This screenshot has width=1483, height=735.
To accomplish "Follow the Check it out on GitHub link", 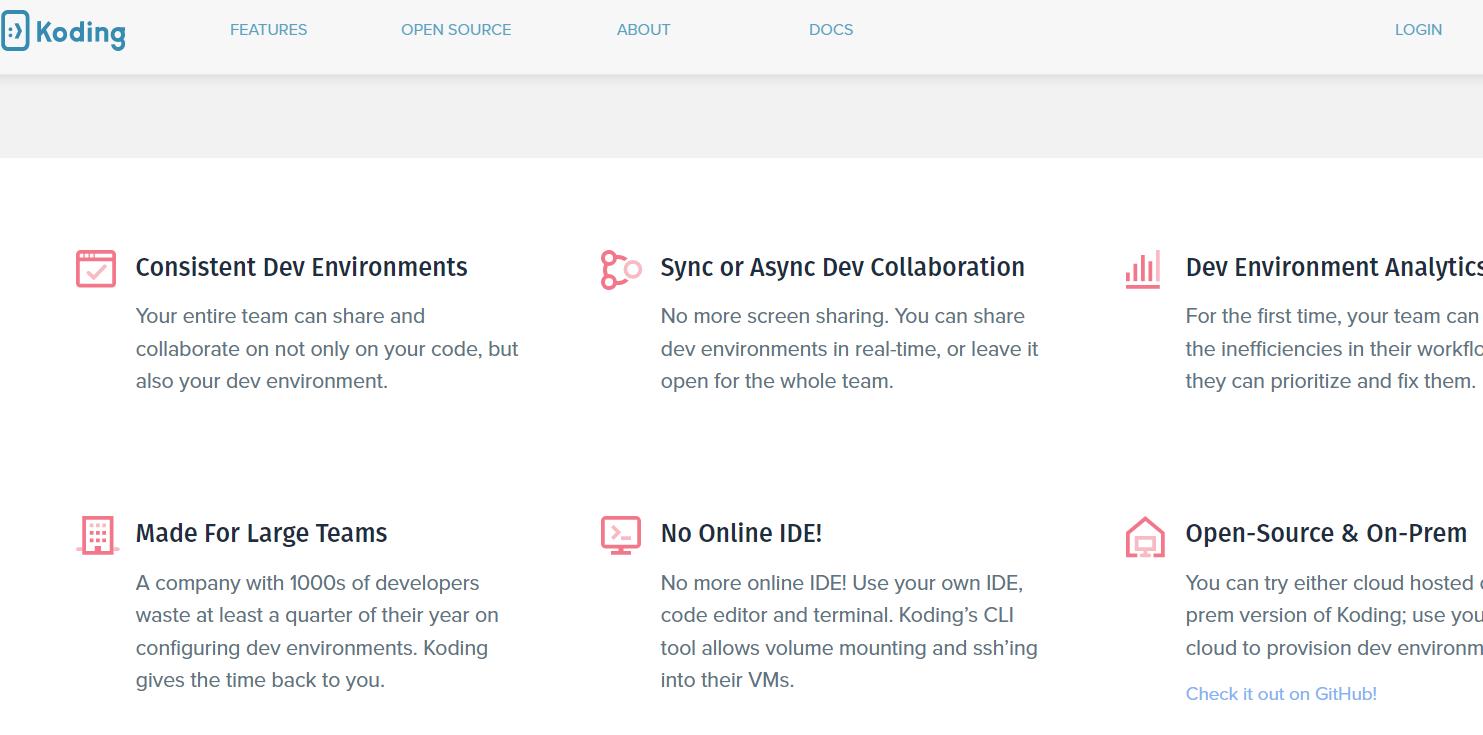I will point(1281,694).
